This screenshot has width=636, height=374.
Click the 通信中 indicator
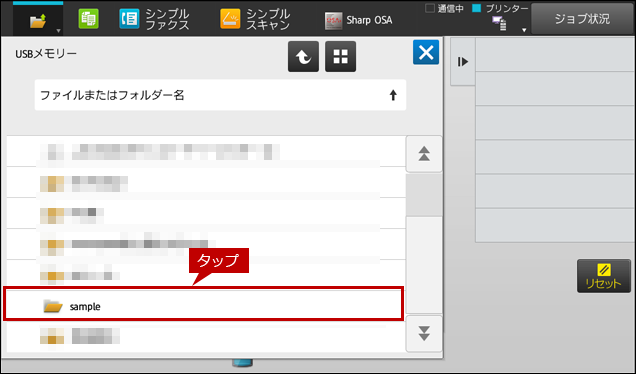pyautogui.click(x=445, y=8)
